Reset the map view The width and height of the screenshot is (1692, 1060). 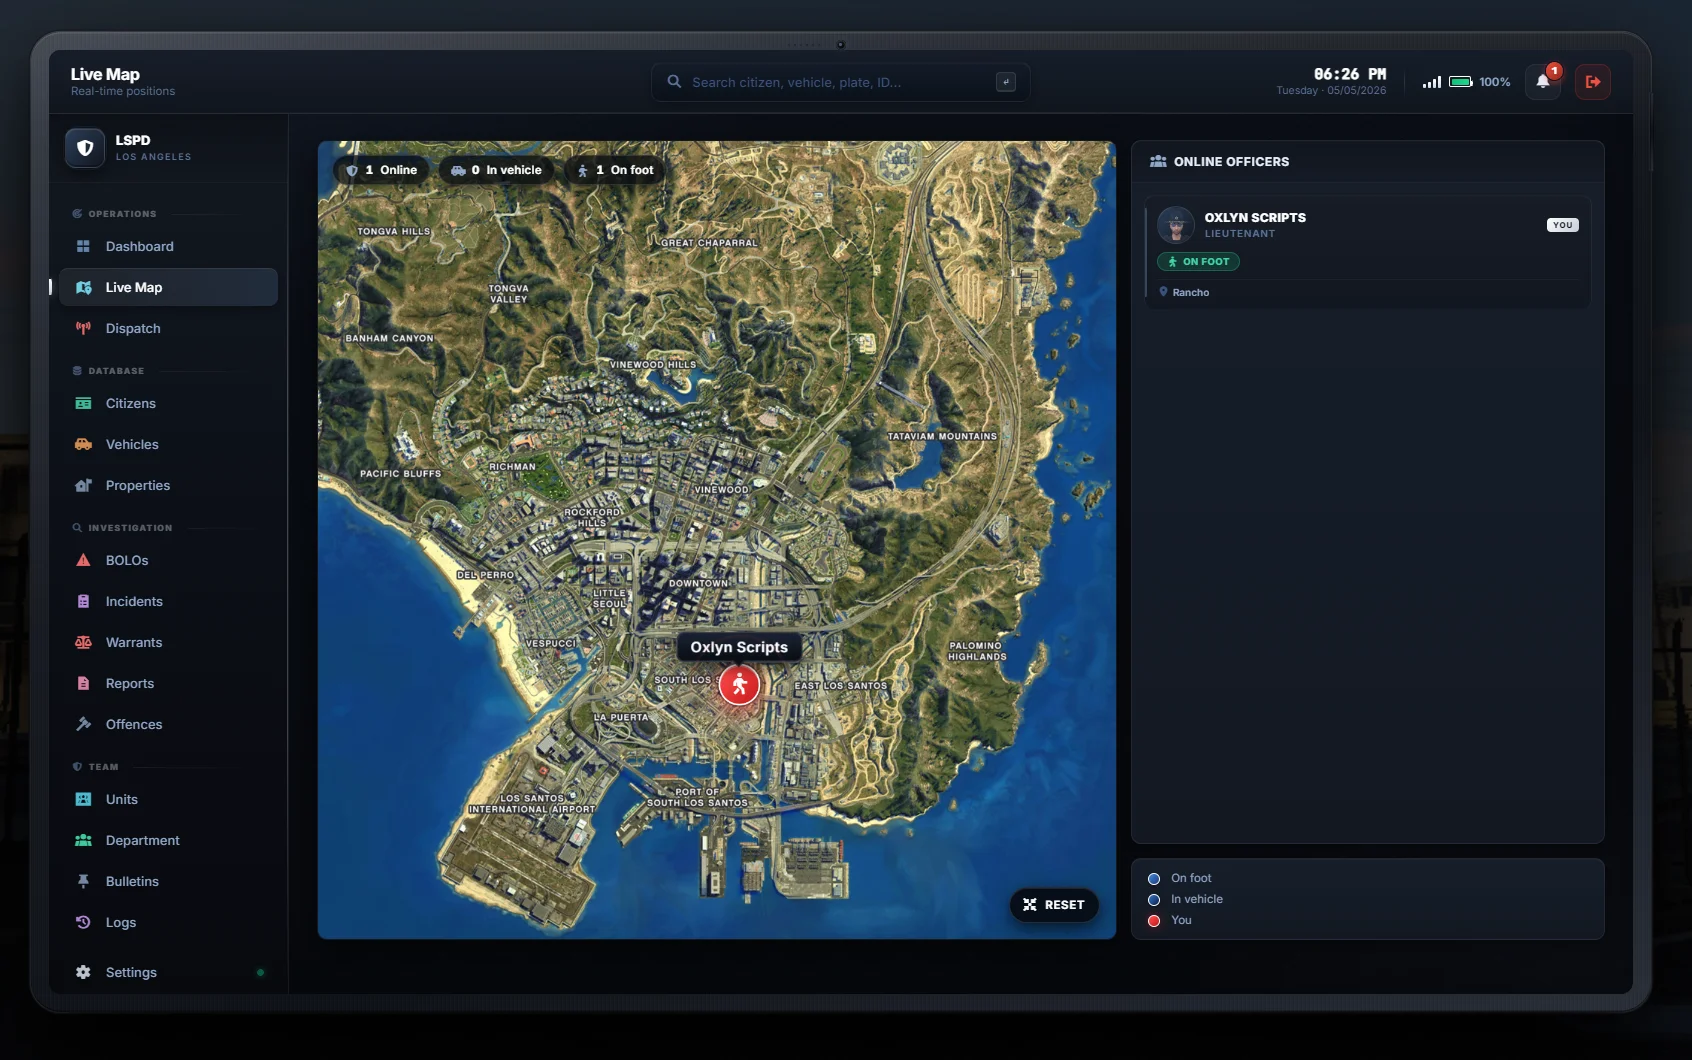[x=1054, y=904]
